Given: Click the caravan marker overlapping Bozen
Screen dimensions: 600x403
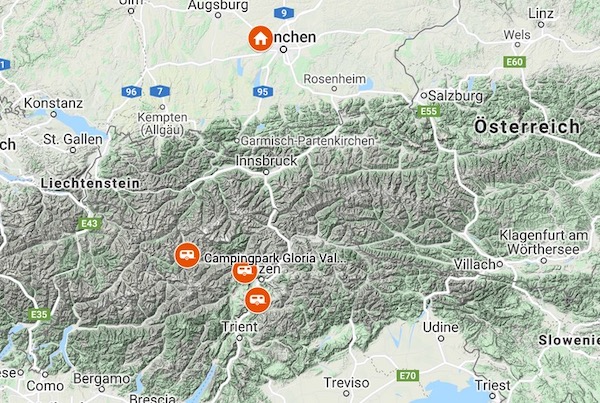Looking at the screenshot, I should pyautogui.click(x=245, y=271).
